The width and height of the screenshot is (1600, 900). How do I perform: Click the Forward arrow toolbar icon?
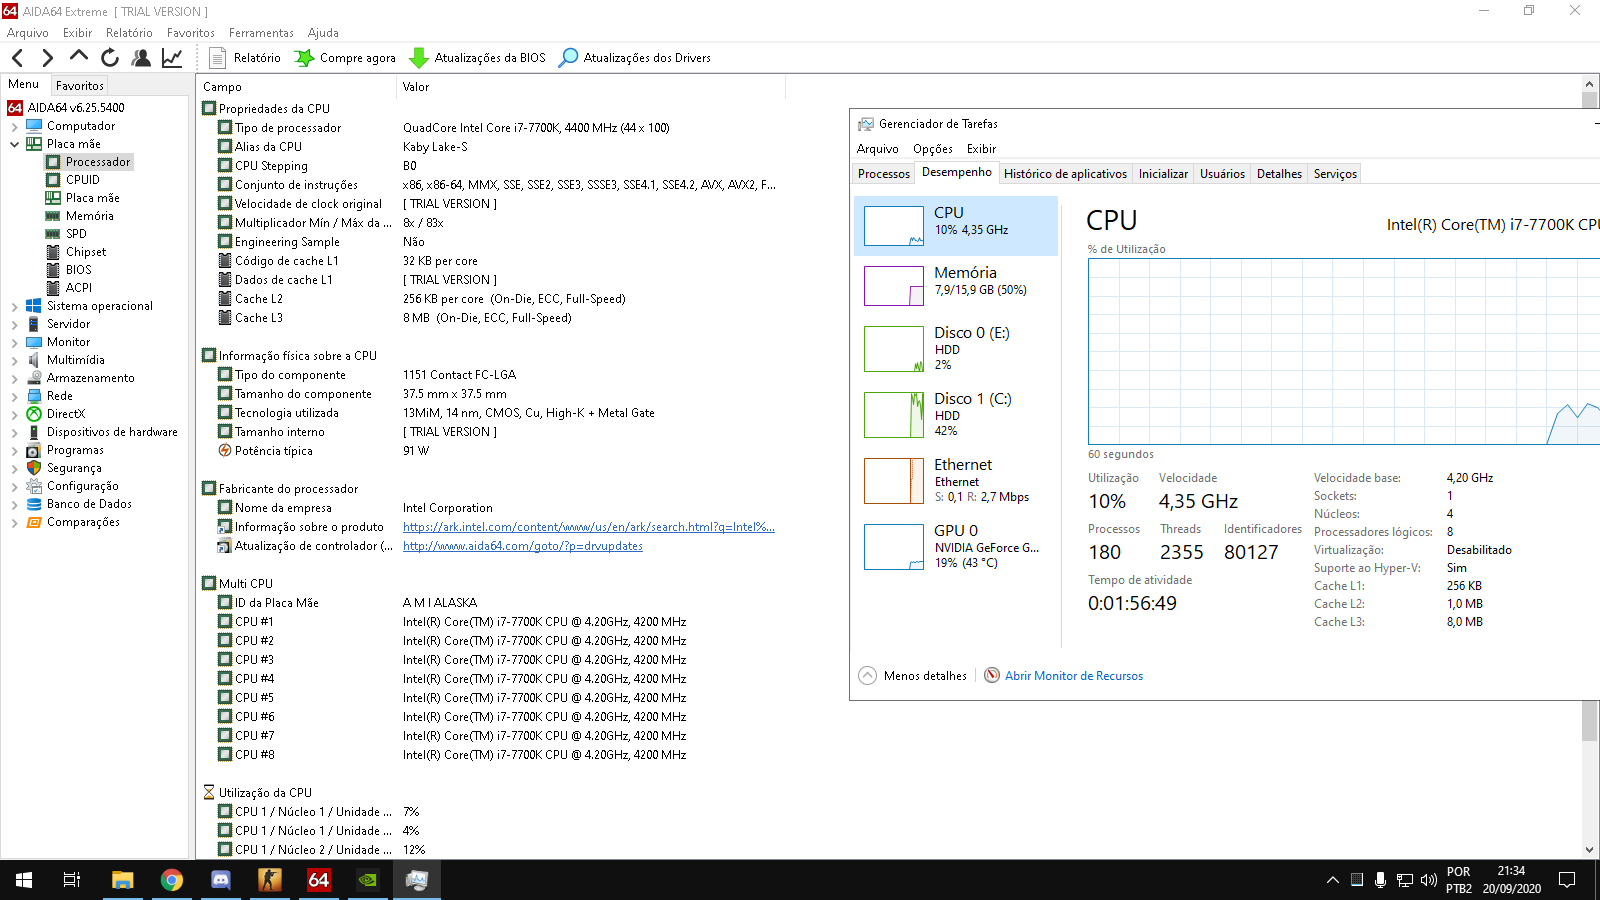tap(47, 58)
